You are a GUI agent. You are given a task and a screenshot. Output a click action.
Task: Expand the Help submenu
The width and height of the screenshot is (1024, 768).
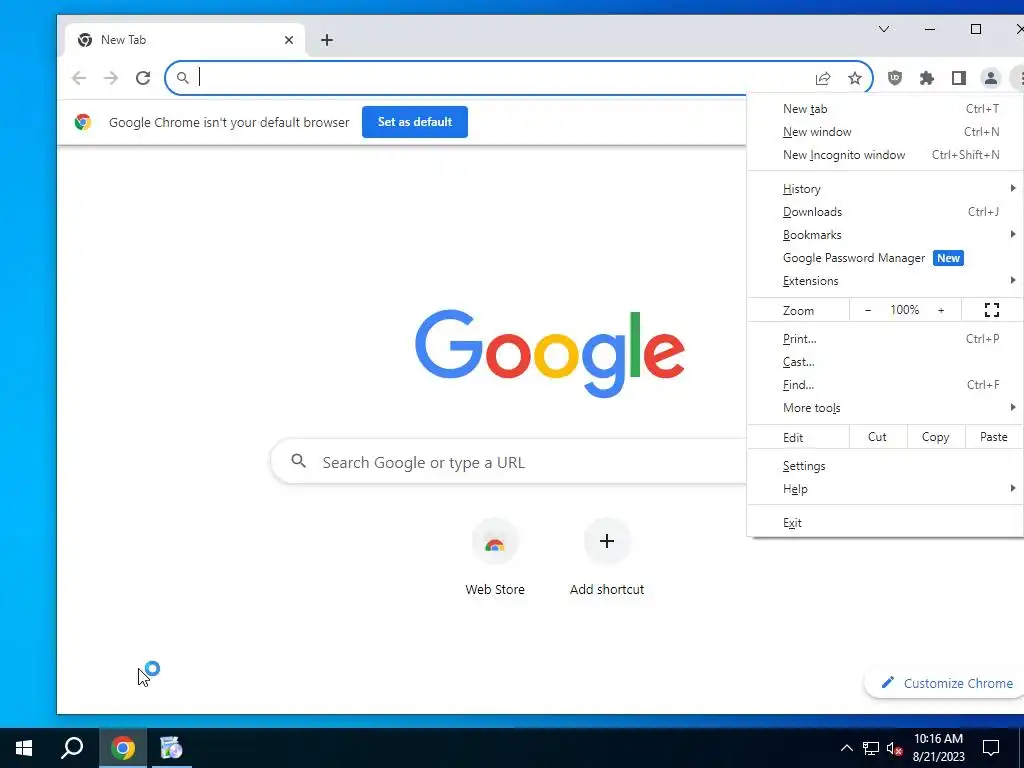click(x=885, y=489)
